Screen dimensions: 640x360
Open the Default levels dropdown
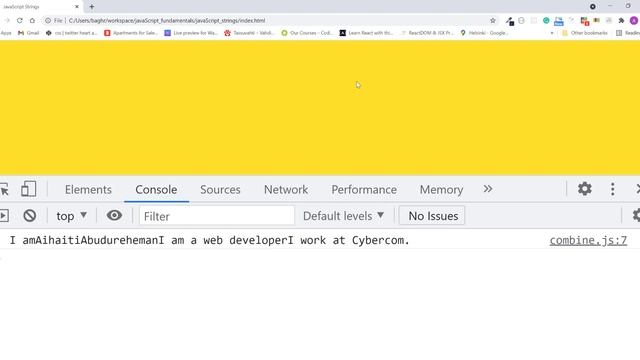[343, 216]
